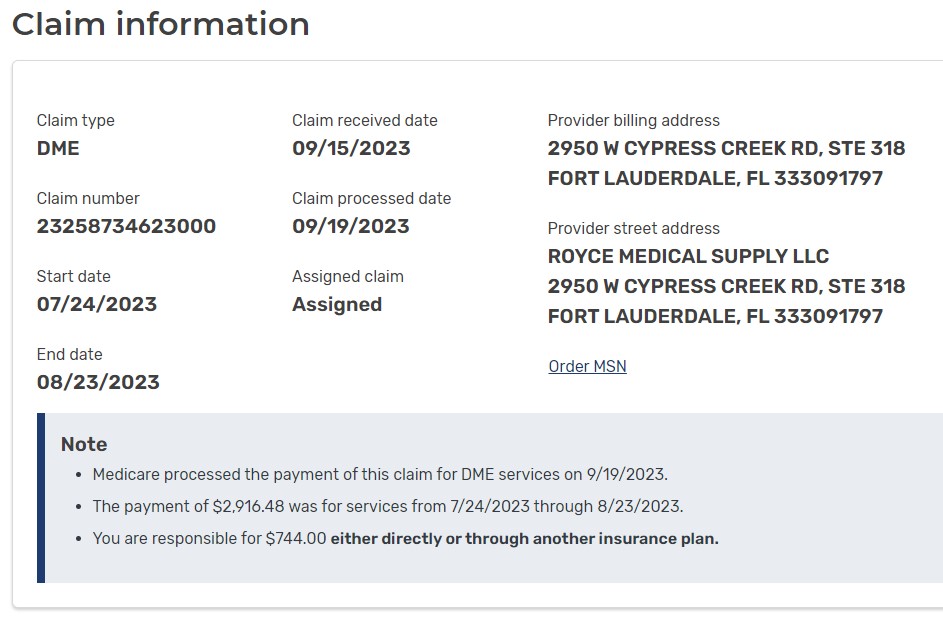Viewport: 943px width, 625px height.
Task: Click the Claim type label
Action: click(x=76, y=120)
